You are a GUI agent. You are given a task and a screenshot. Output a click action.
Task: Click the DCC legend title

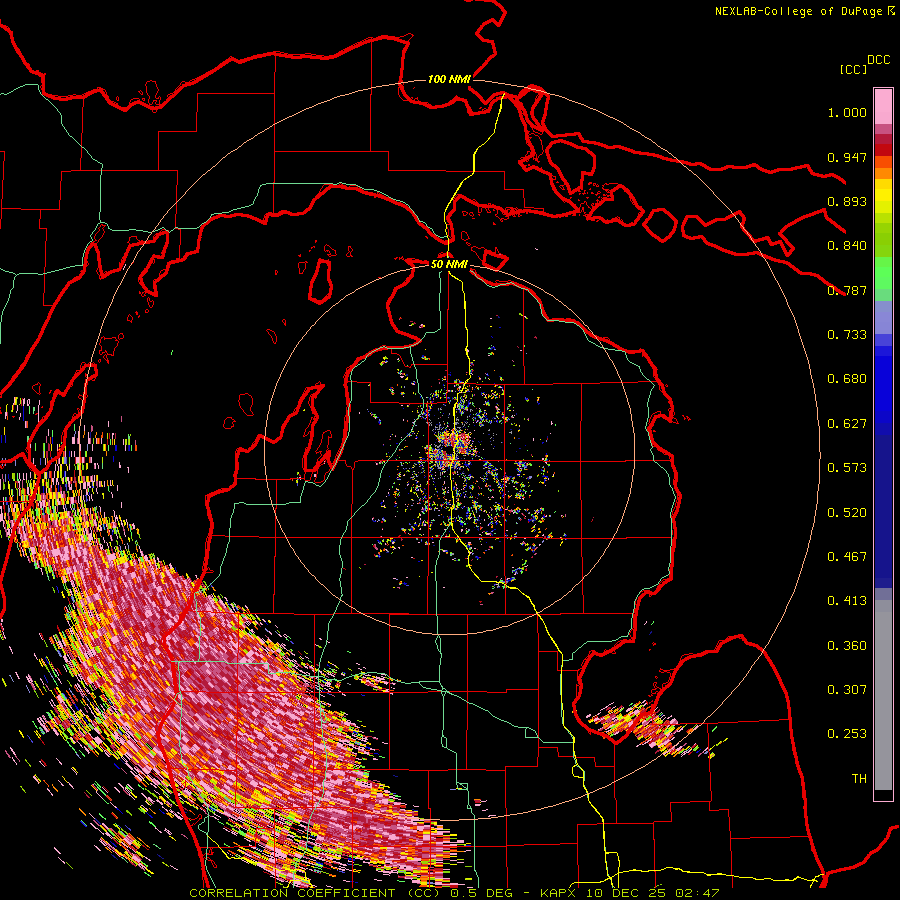coord(878,60)
